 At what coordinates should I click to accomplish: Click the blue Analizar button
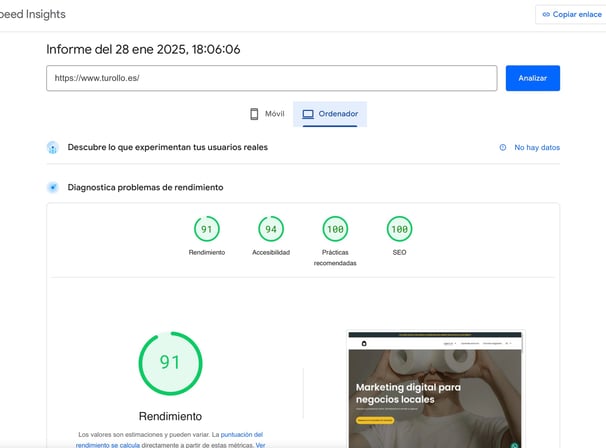533,78
